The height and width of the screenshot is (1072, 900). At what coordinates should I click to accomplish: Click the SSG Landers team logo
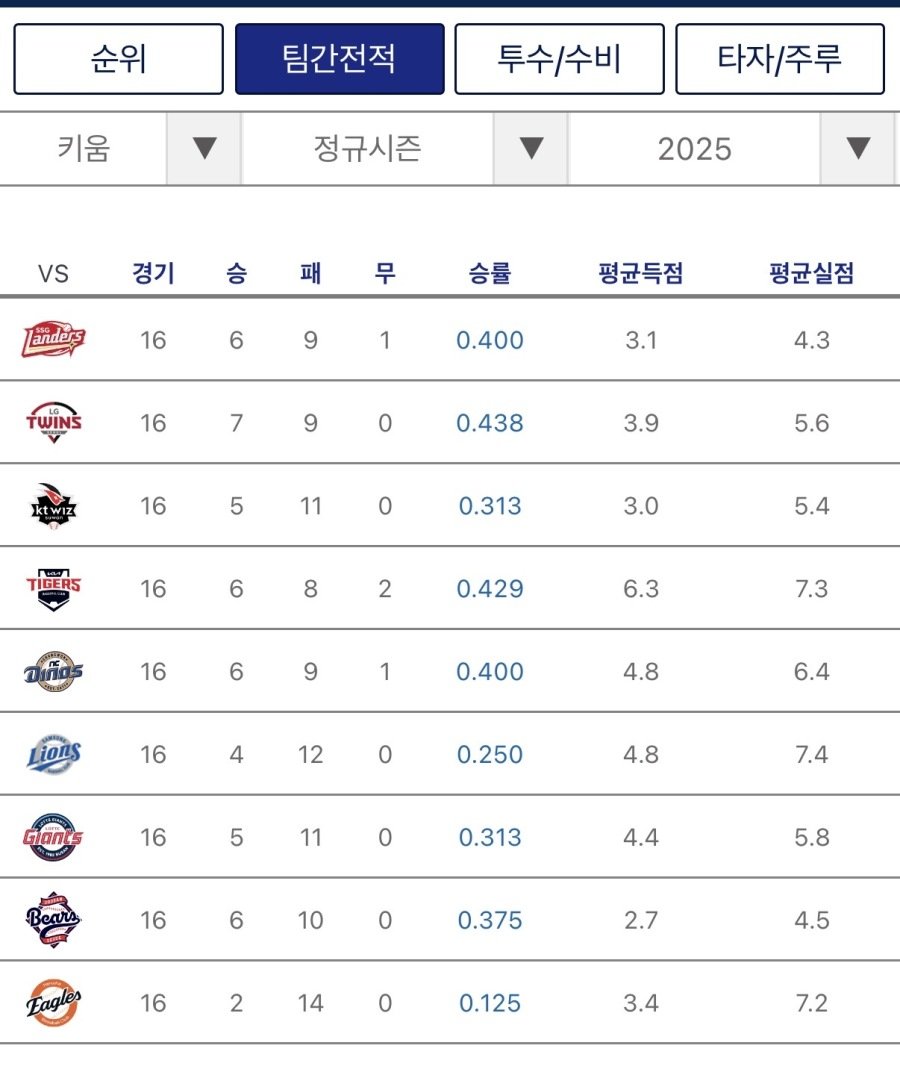(54, 340)
